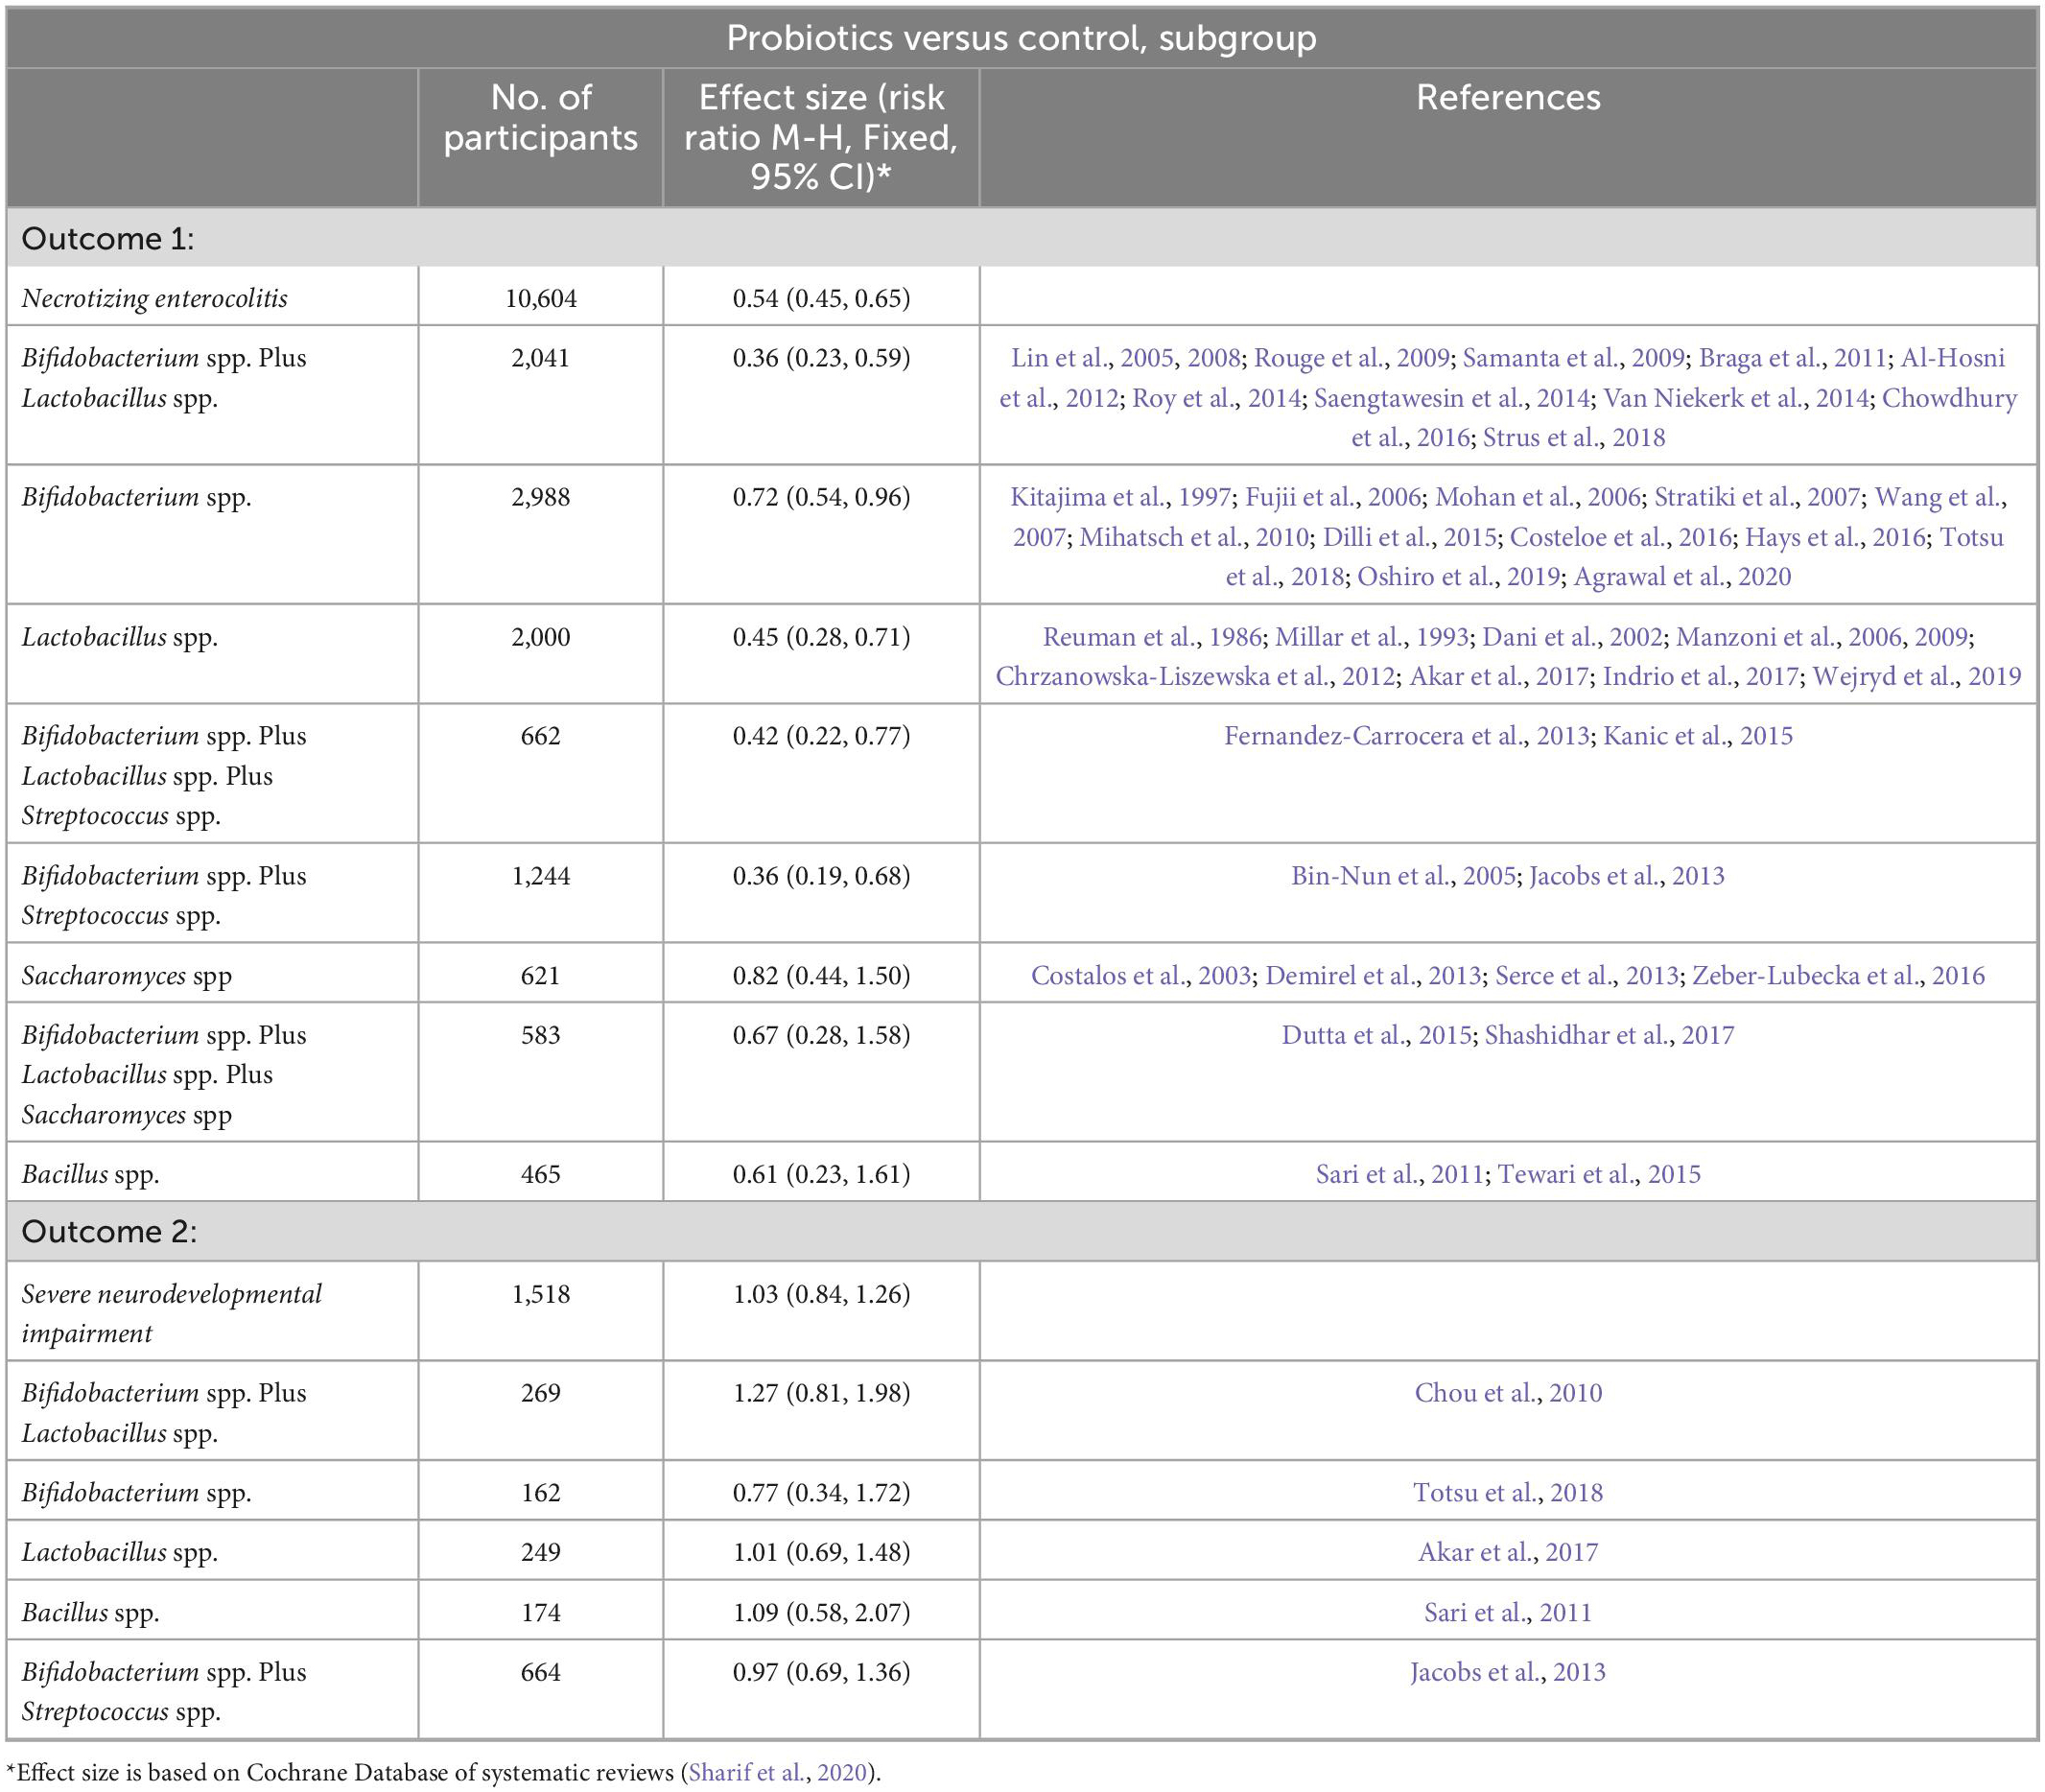This screenshot has width=2045, height=1792.
Task: Open the Demirel et al., 2013 citation
Action: tap(1373, 976)
